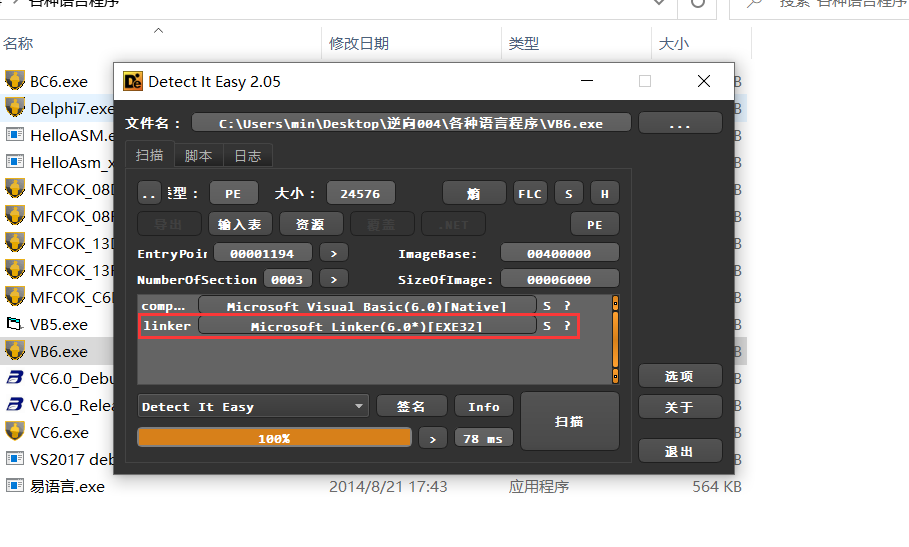
Task: Minimize the Detect It Easy window
Action: pyautogui.click(x=587, y=81)
